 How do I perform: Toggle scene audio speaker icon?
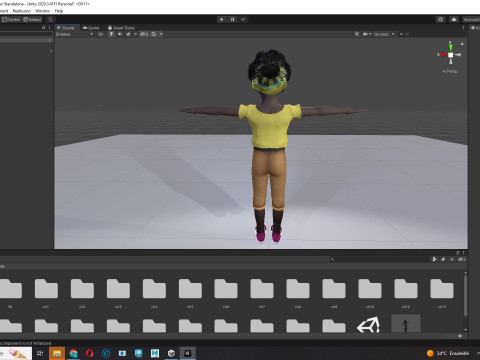(x=120, y=34)
